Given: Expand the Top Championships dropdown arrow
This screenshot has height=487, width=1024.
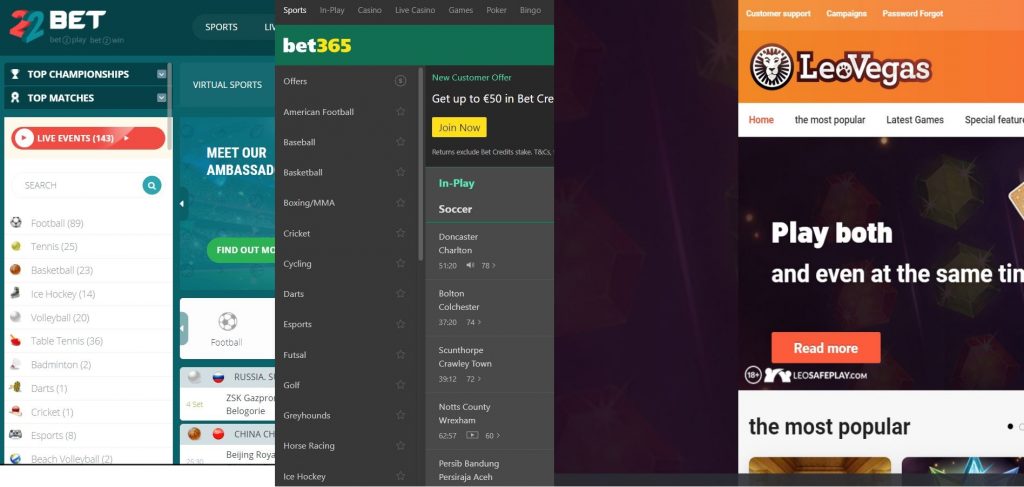Looking at the screenshot, I should (x=161, y=74).
